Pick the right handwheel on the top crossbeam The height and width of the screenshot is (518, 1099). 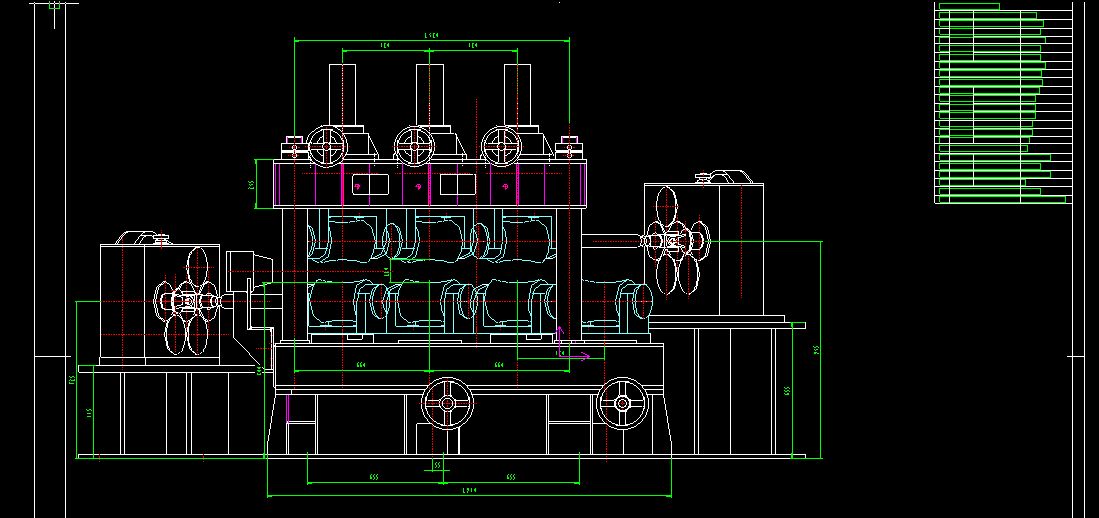[502, 146]
